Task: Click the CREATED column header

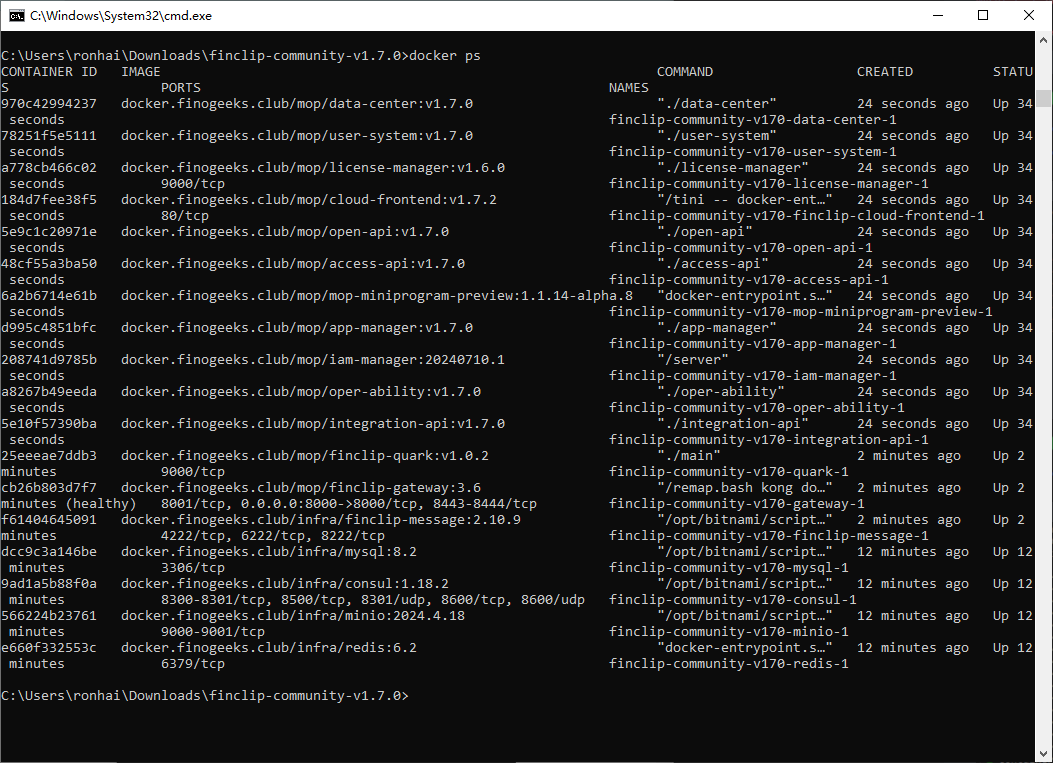Action: (885, 72)
